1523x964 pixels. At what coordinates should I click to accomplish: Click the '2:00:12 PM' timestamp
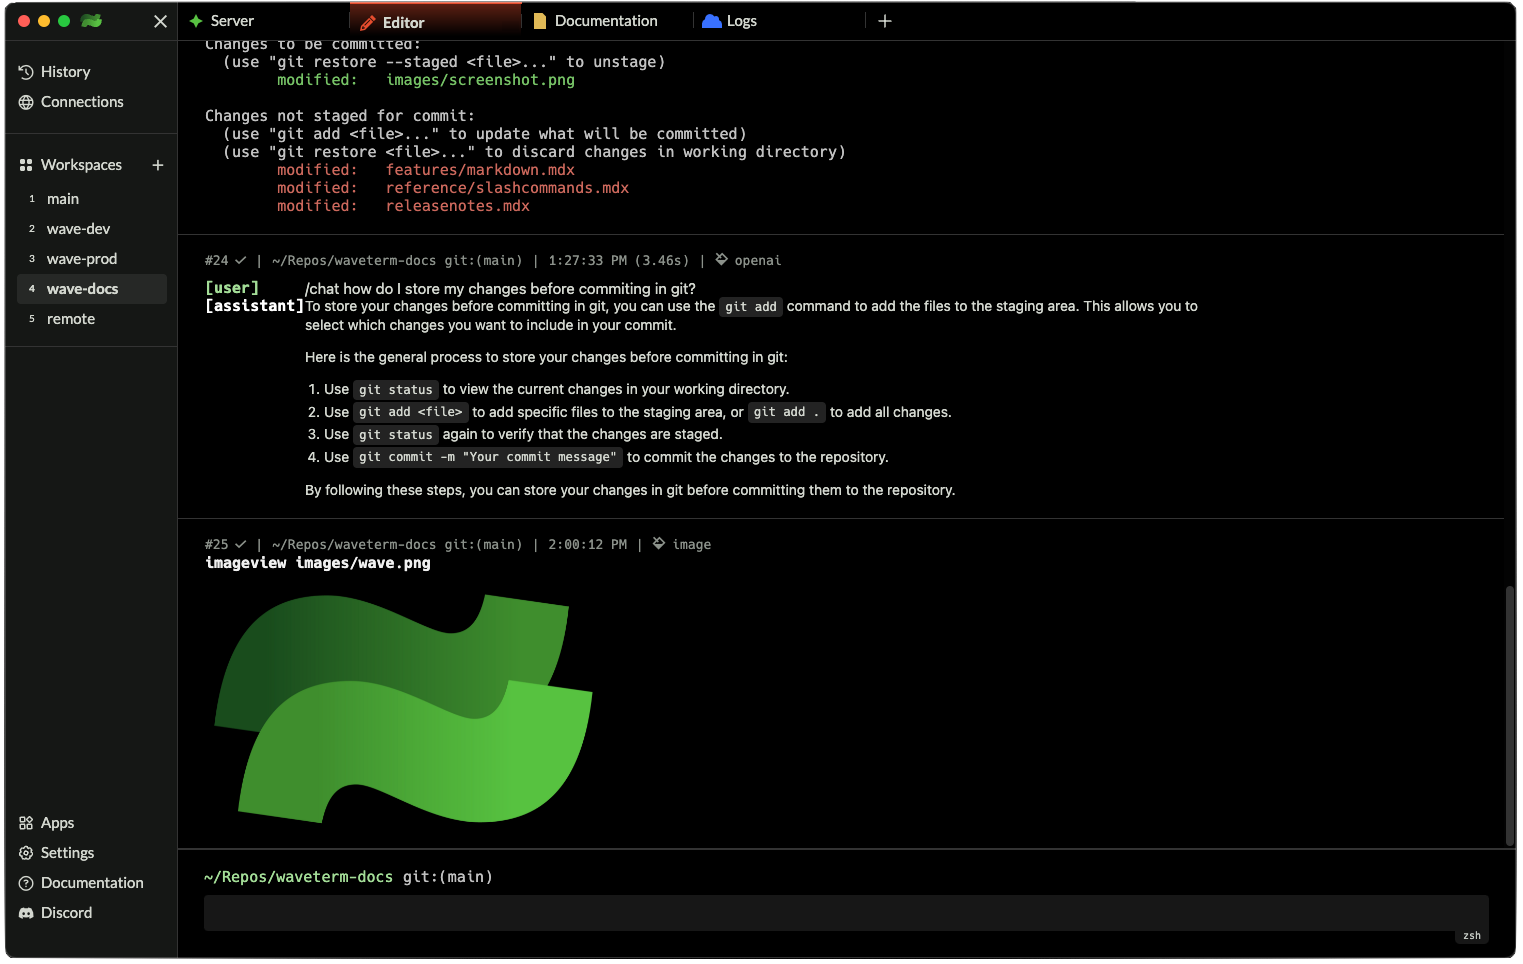588,544
